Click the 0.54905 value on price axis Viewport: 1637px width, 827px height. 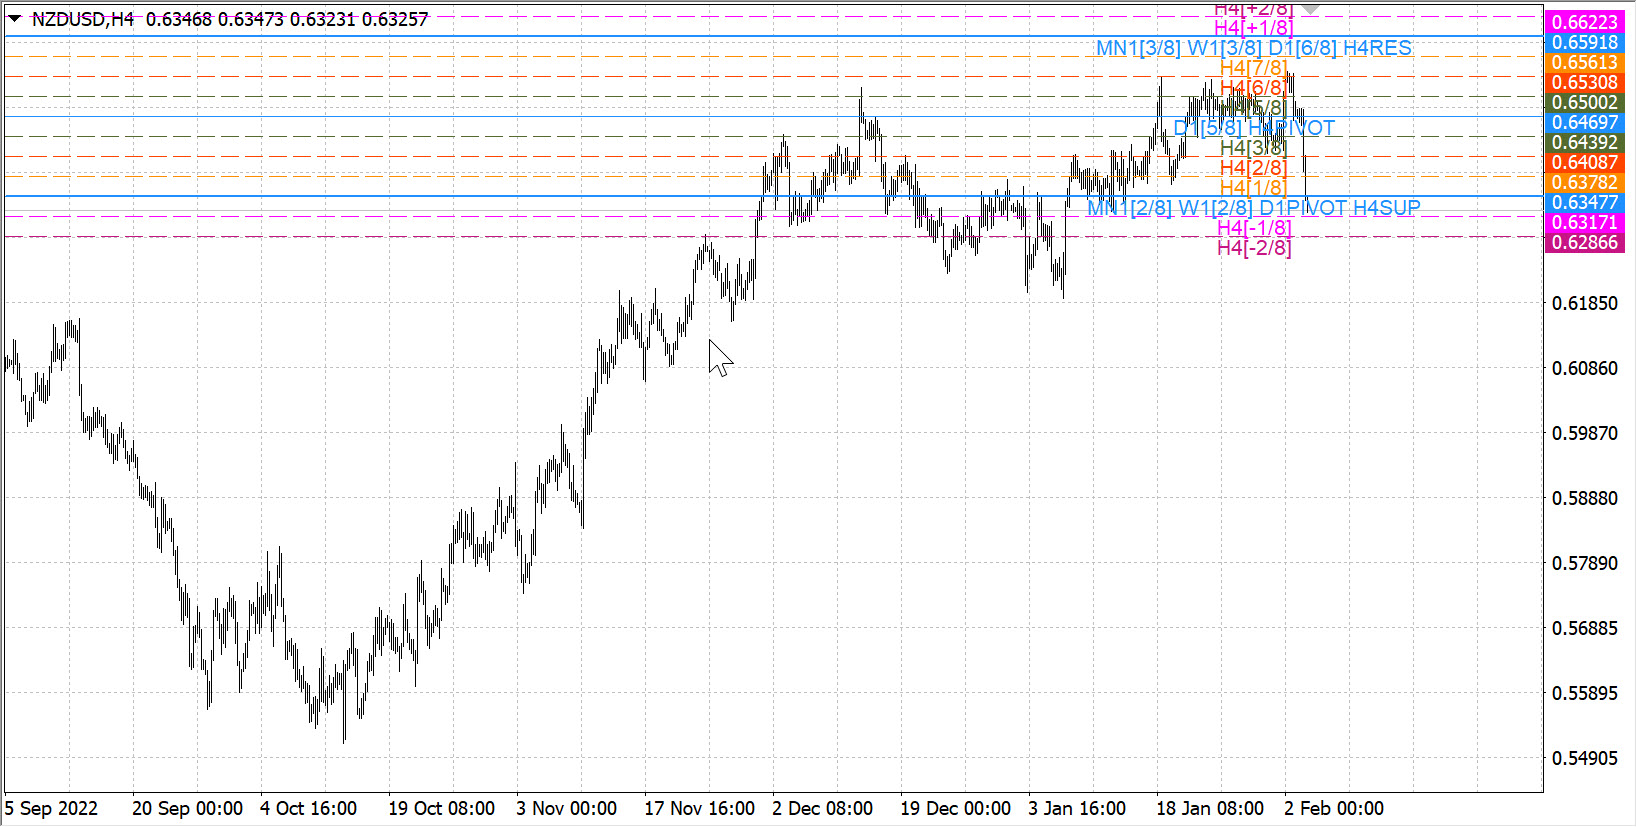[x=1584, y=758]
